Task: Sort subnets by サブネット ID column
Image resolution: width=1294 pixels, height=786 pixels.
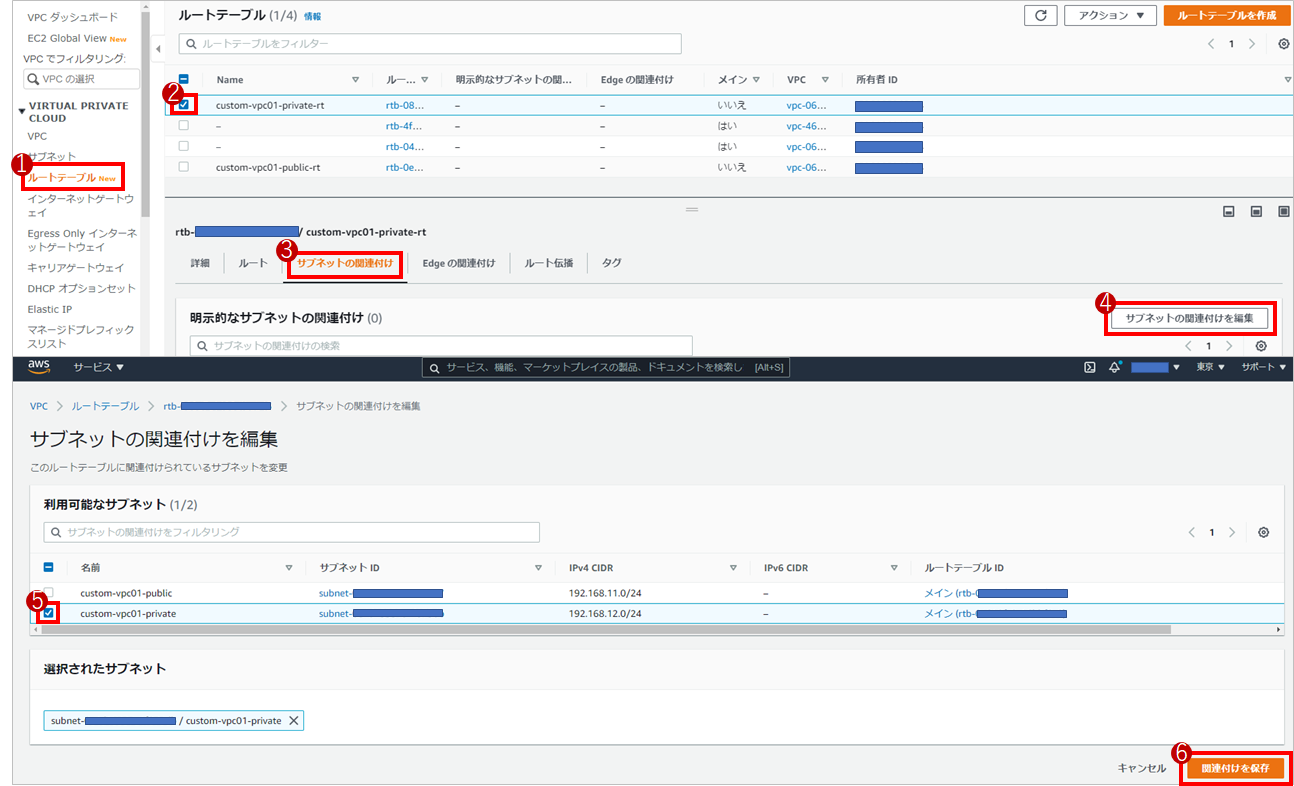Action: pos(538,568)
